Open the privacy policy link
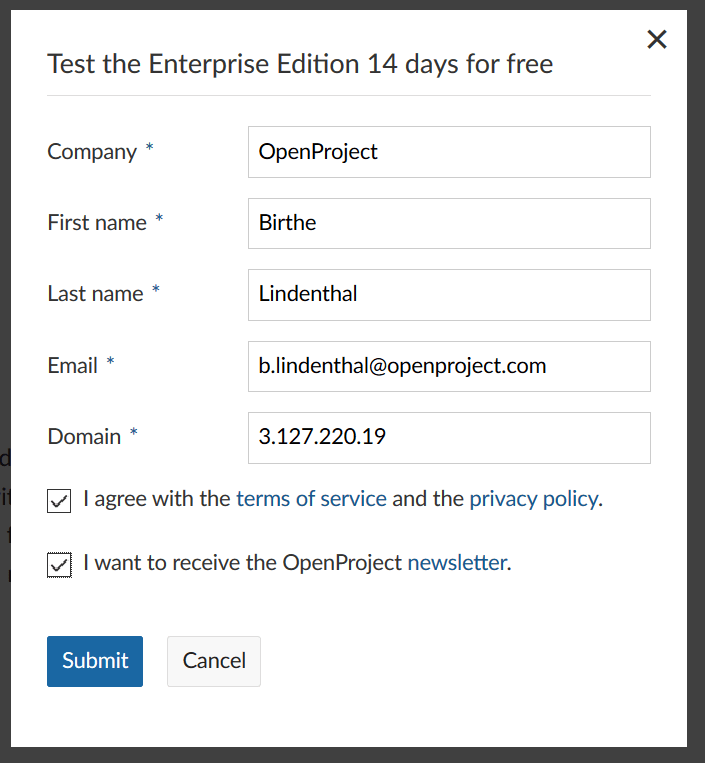 [x=533, y=499]
